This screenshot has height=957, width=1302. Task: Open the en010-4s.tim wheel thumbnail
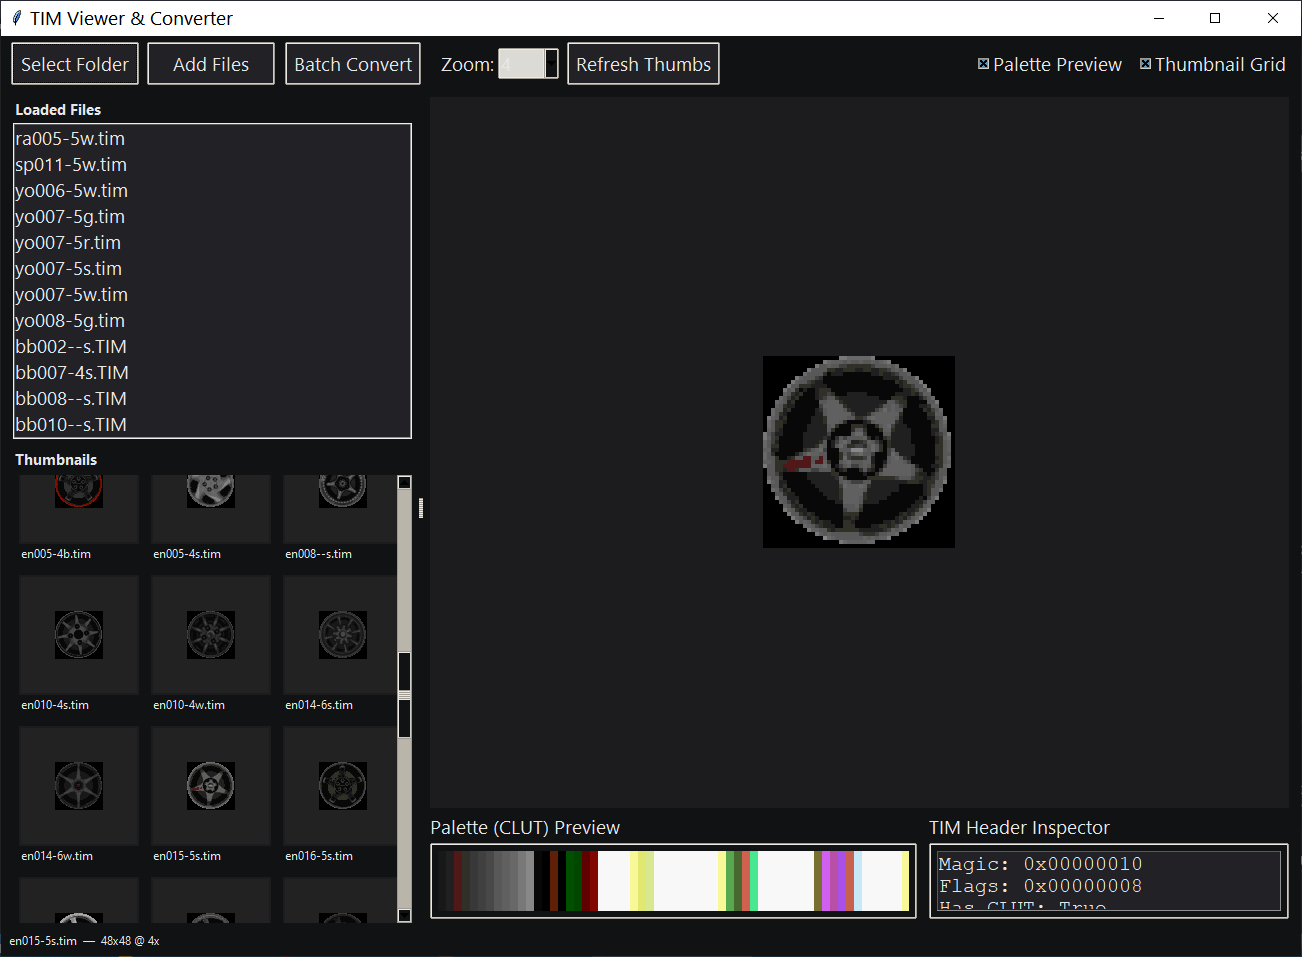coord(79,635)
